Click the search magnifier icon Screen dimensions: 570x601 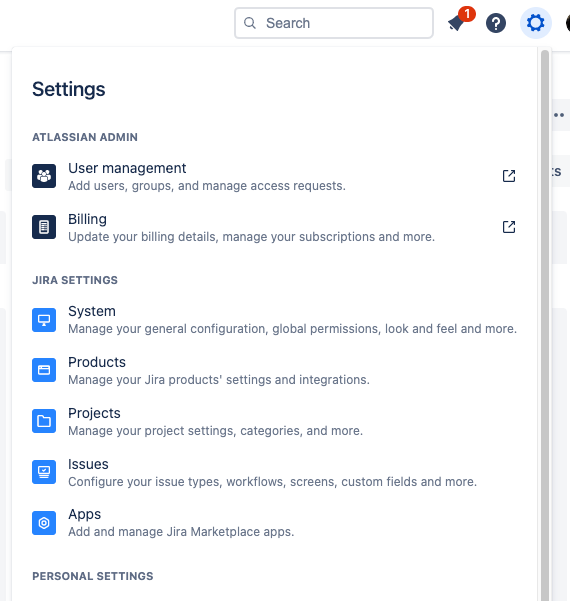250,23
